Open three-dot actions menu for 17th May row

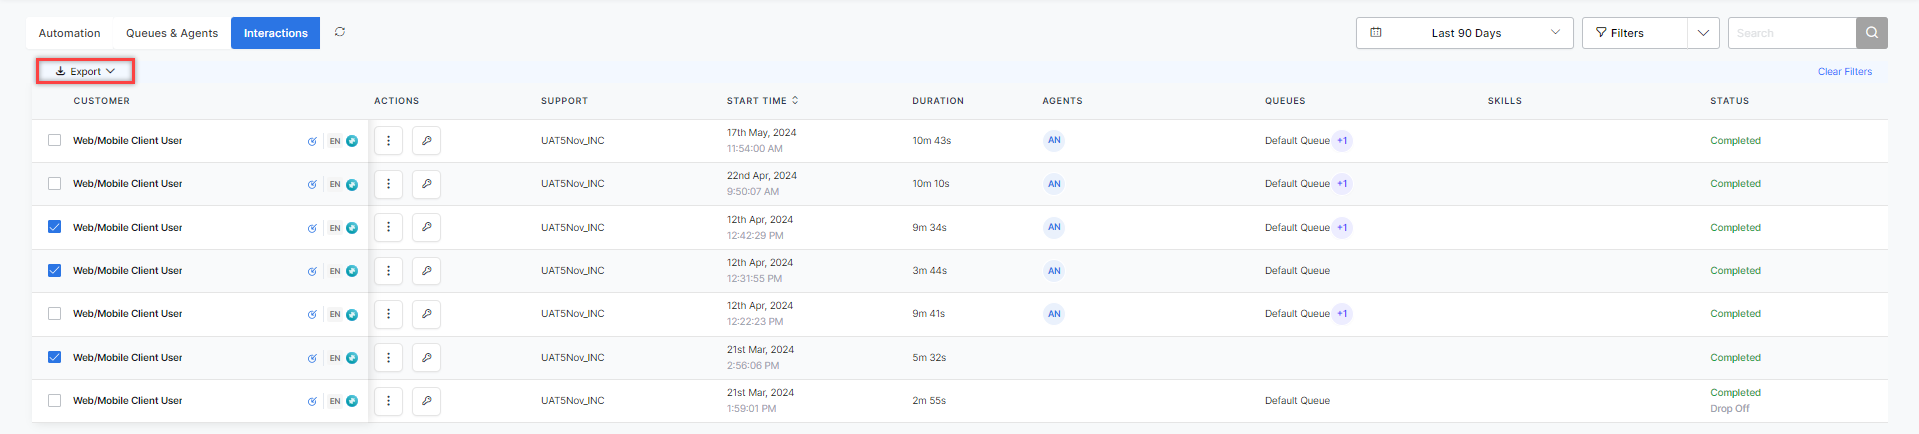[x=388, y=141]
